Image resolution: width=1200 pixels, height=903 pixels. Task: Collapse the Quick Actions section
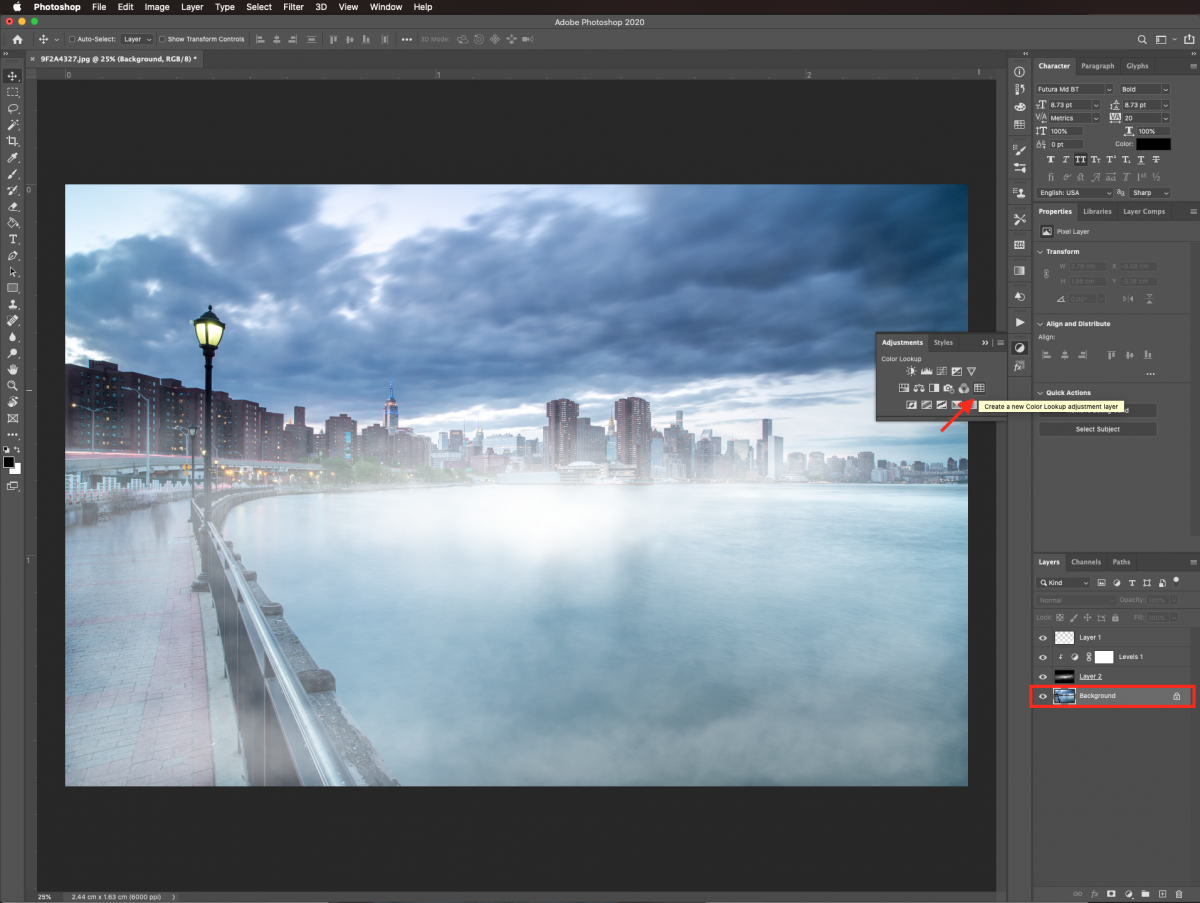click(x=1041, y=393)
